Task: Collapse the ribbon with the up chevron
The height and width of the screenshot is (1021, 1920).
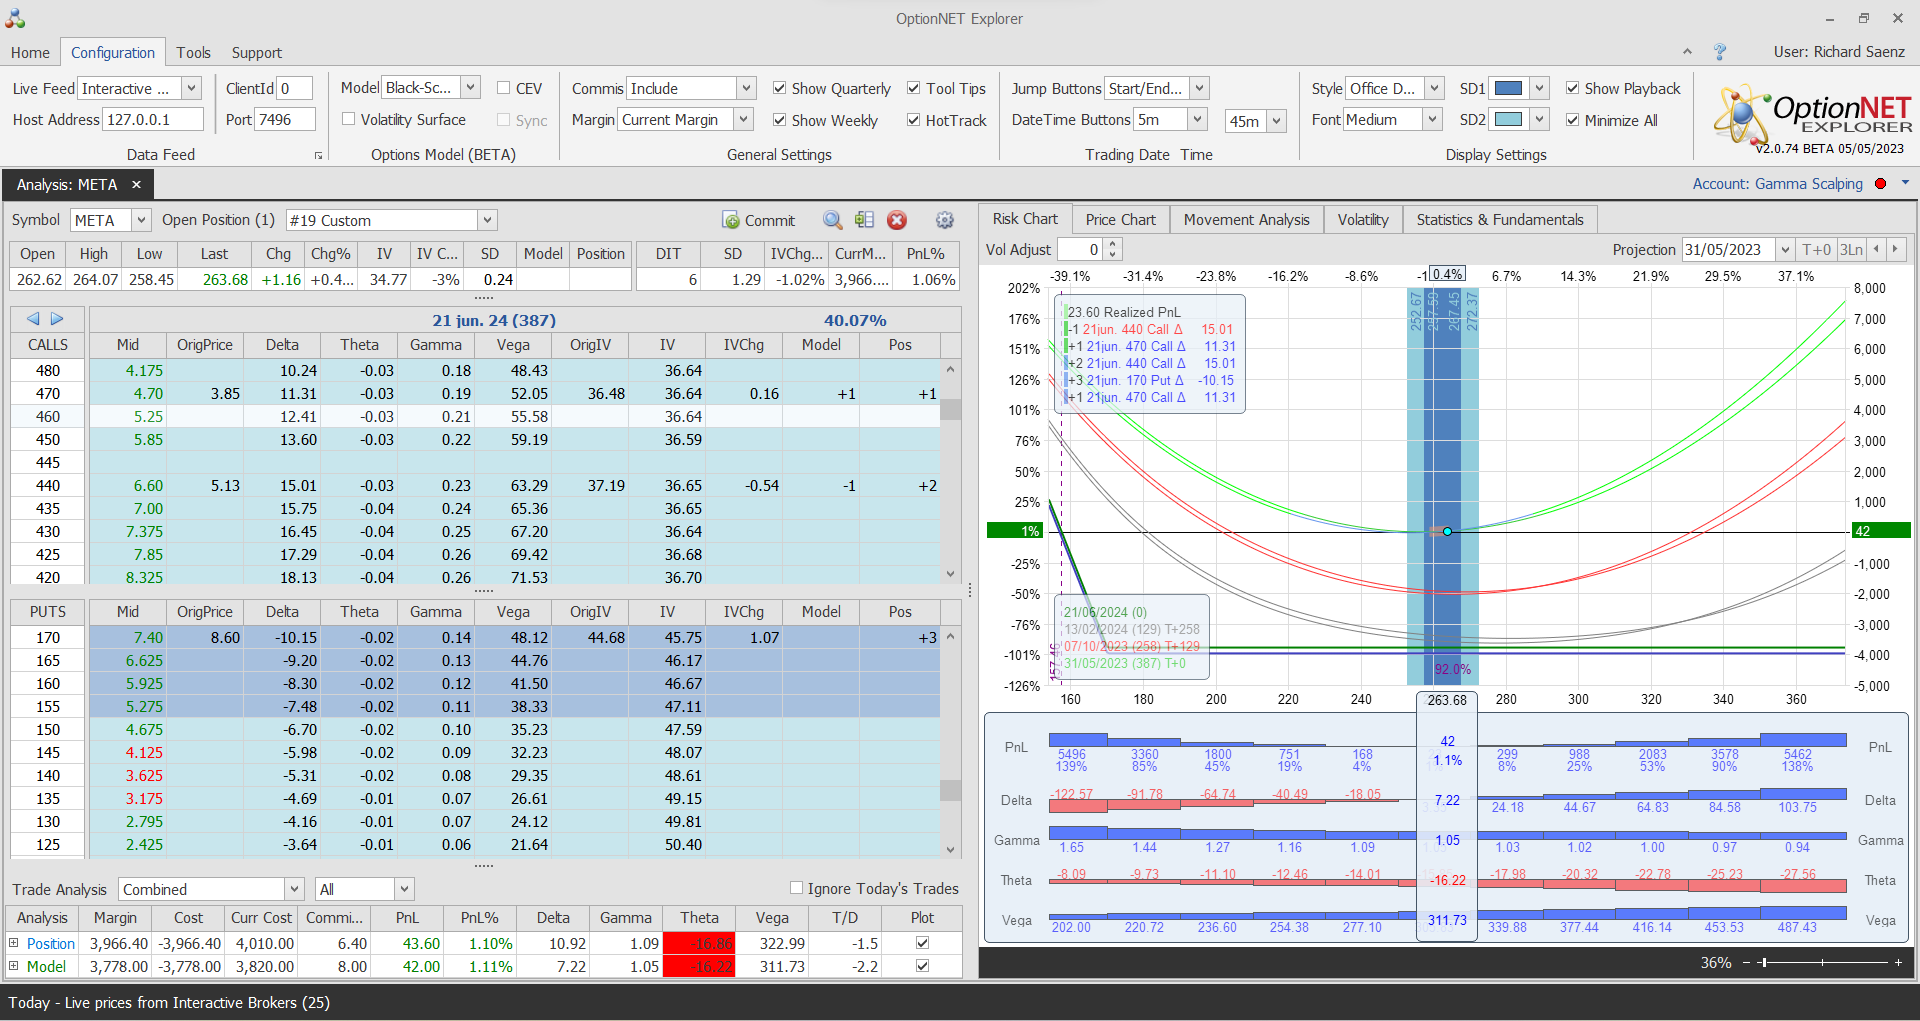Action: click(x=1687, y=52)
